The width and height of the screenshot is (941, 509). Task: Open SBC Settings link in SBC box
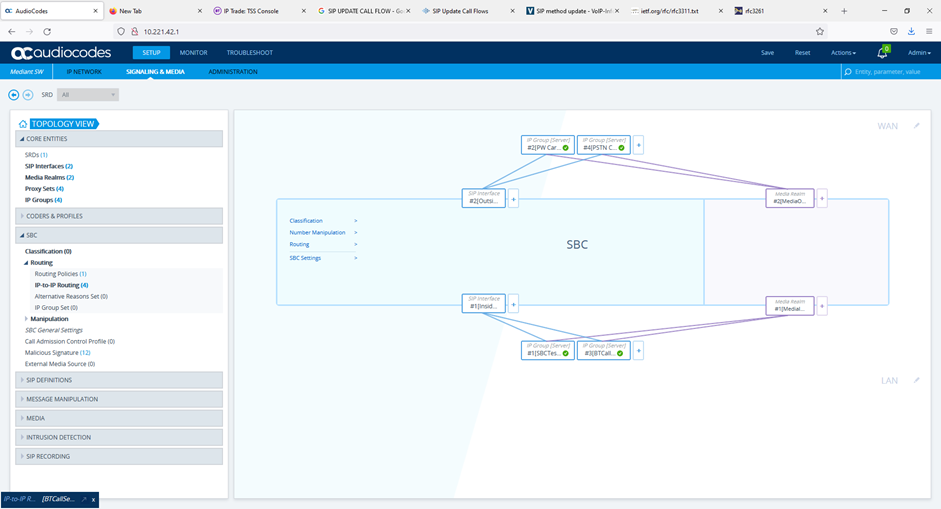point(305,258)
